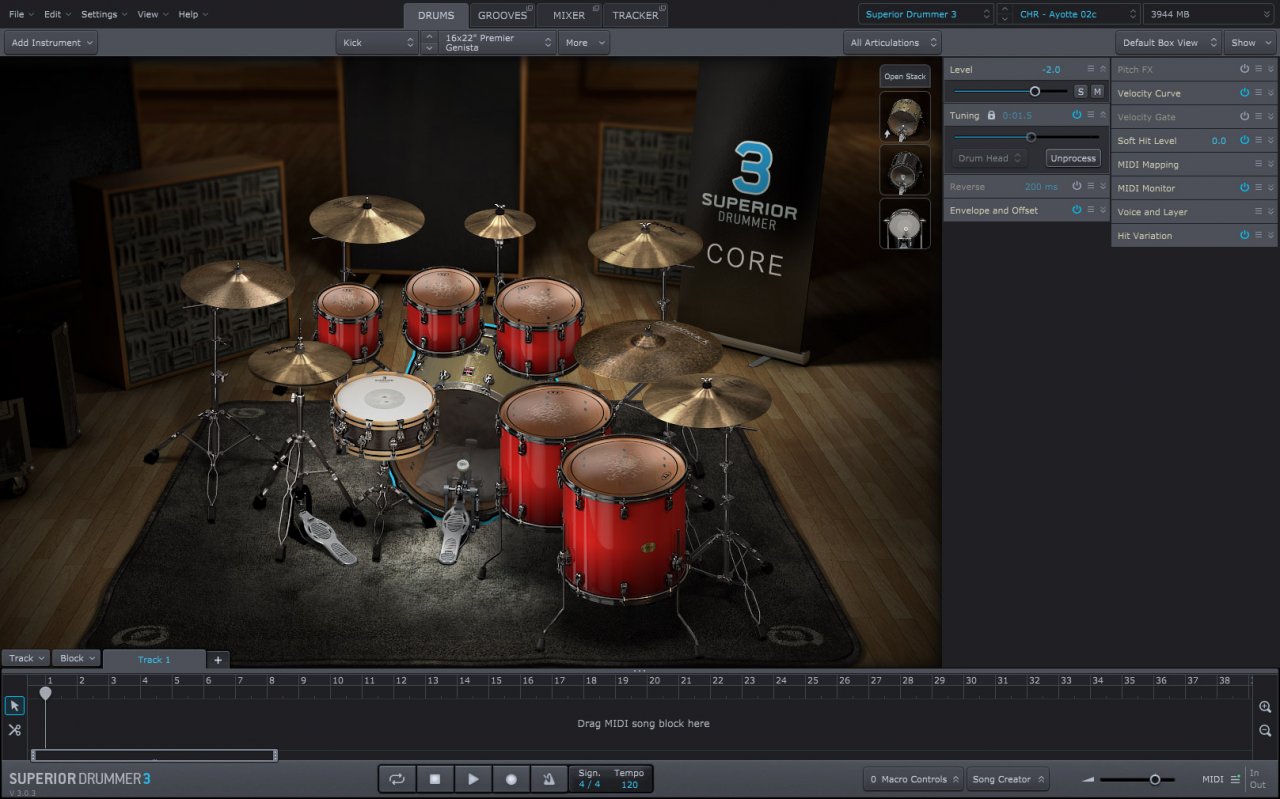
Task: Open the Voice and Layer menu icon
Action: 1259,212
